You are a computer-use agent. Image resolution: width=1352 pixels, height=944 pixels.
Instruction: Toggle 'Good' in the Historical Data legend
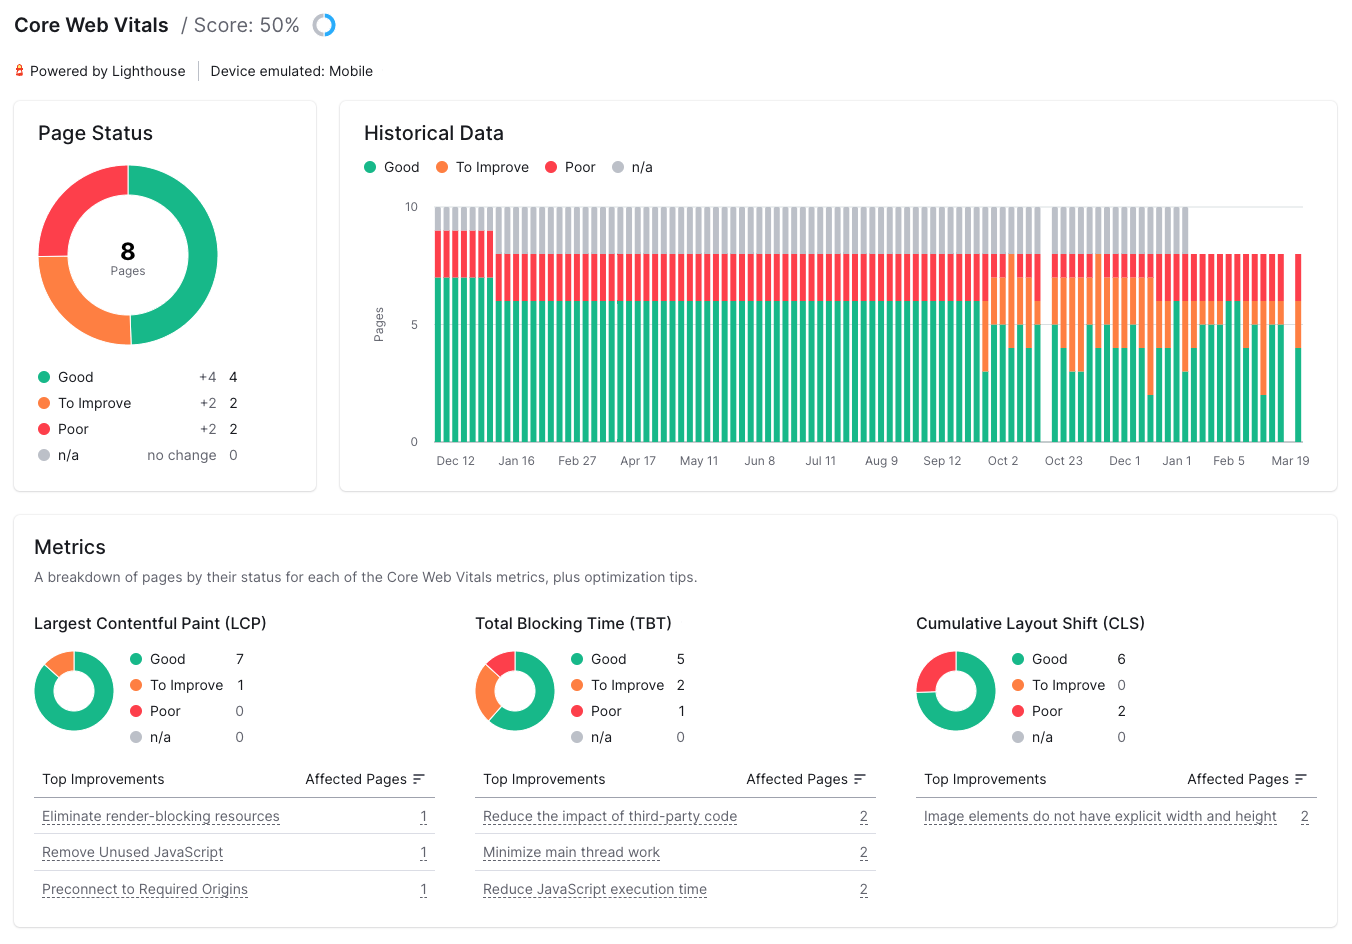[391, 167]
